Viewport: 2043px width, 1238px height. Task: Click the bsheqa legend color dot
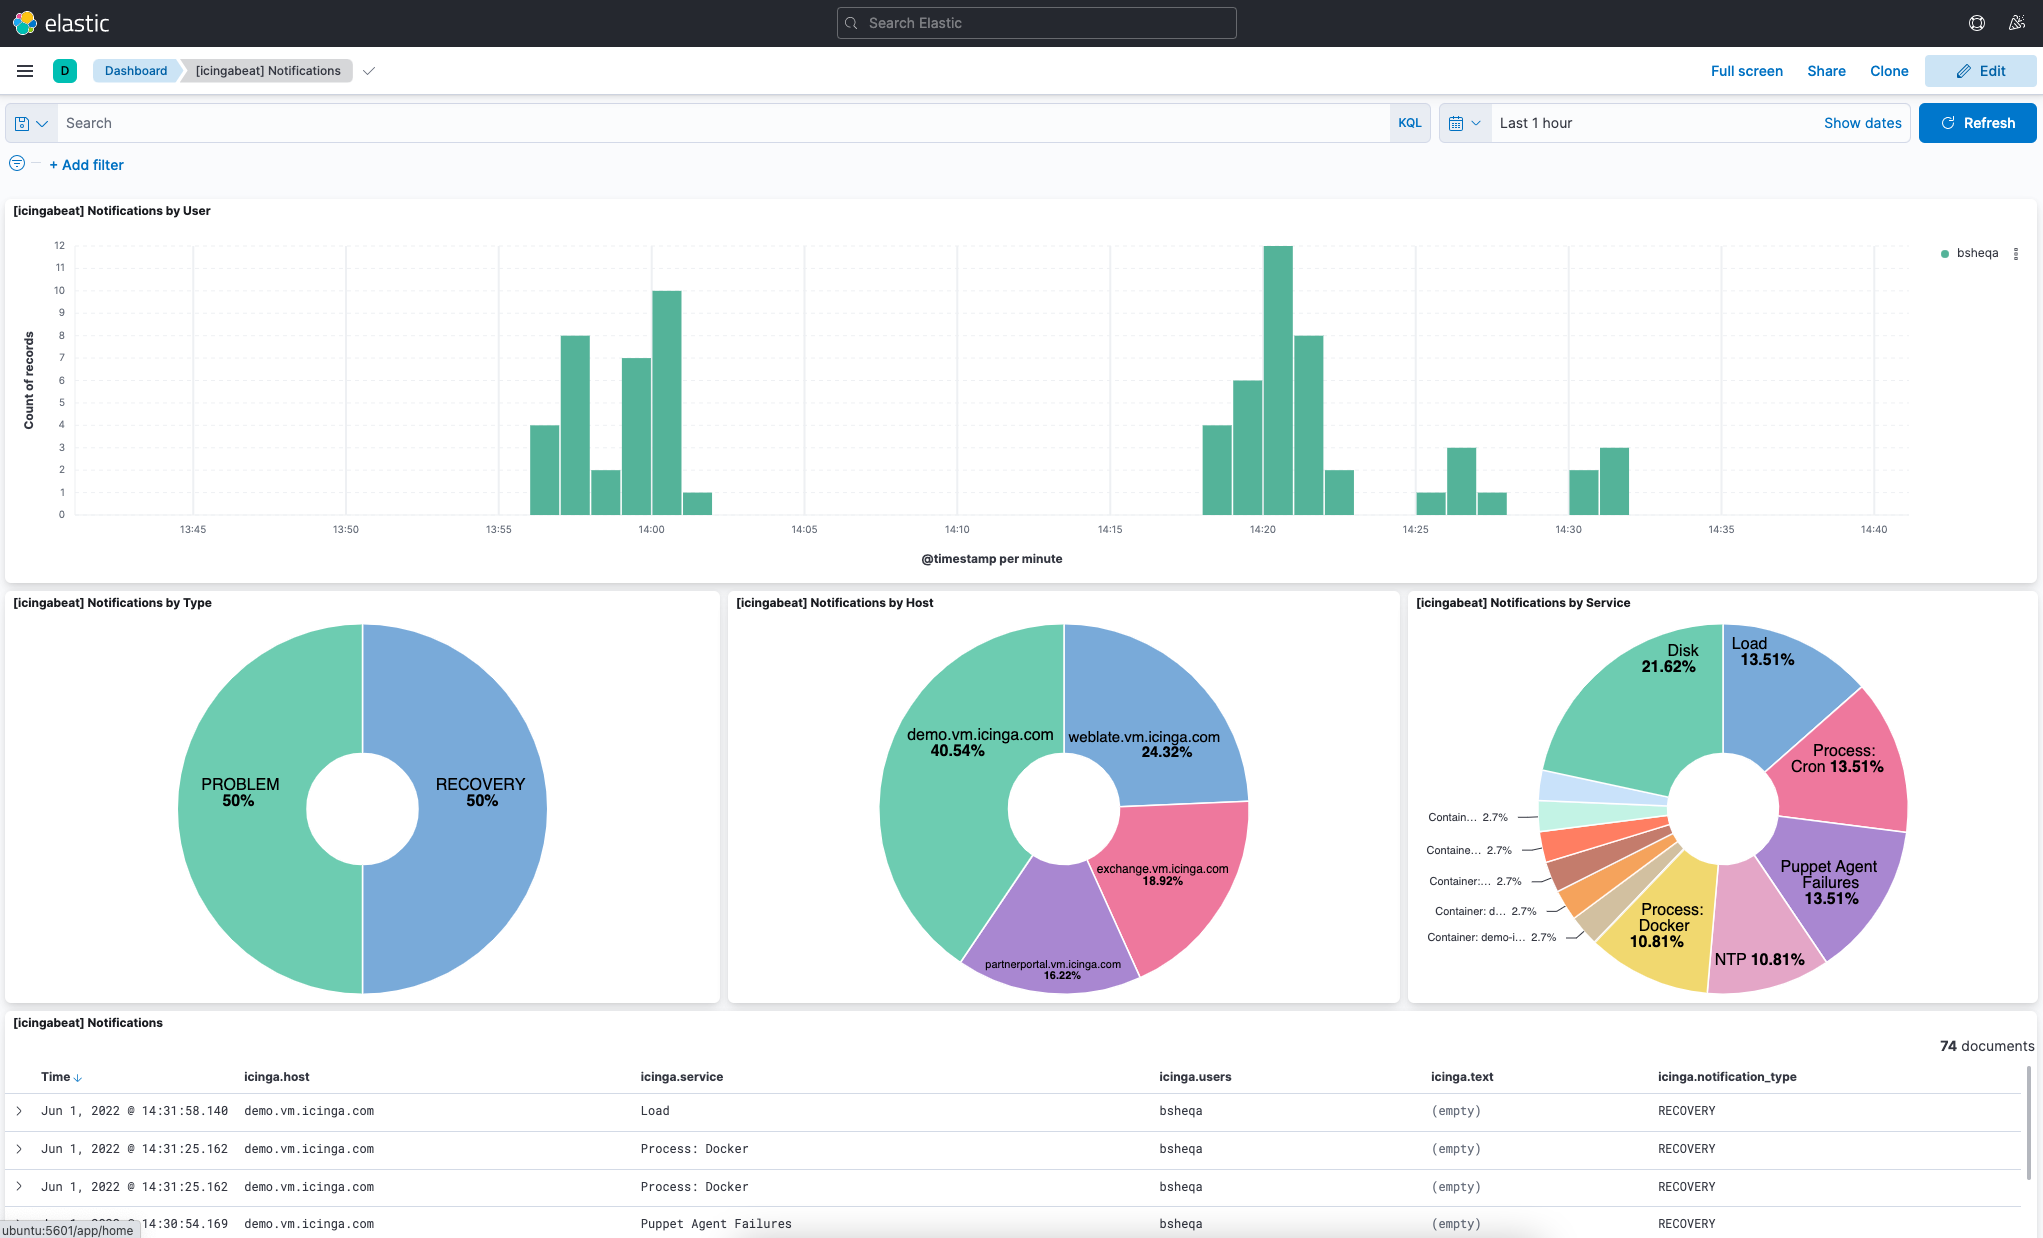1945,254
